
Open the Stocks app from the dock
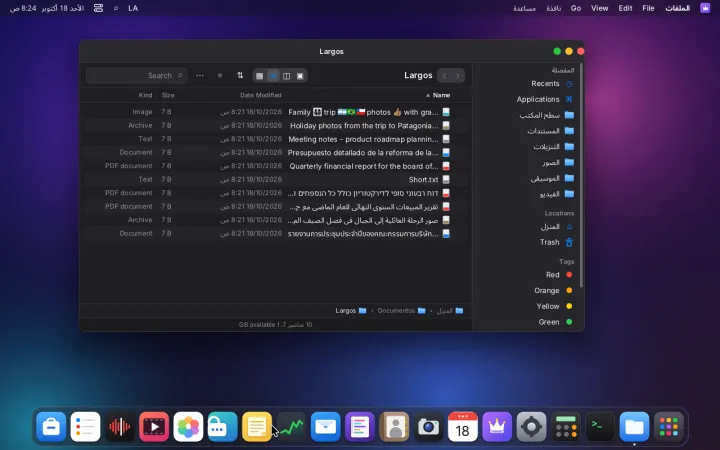291,427
